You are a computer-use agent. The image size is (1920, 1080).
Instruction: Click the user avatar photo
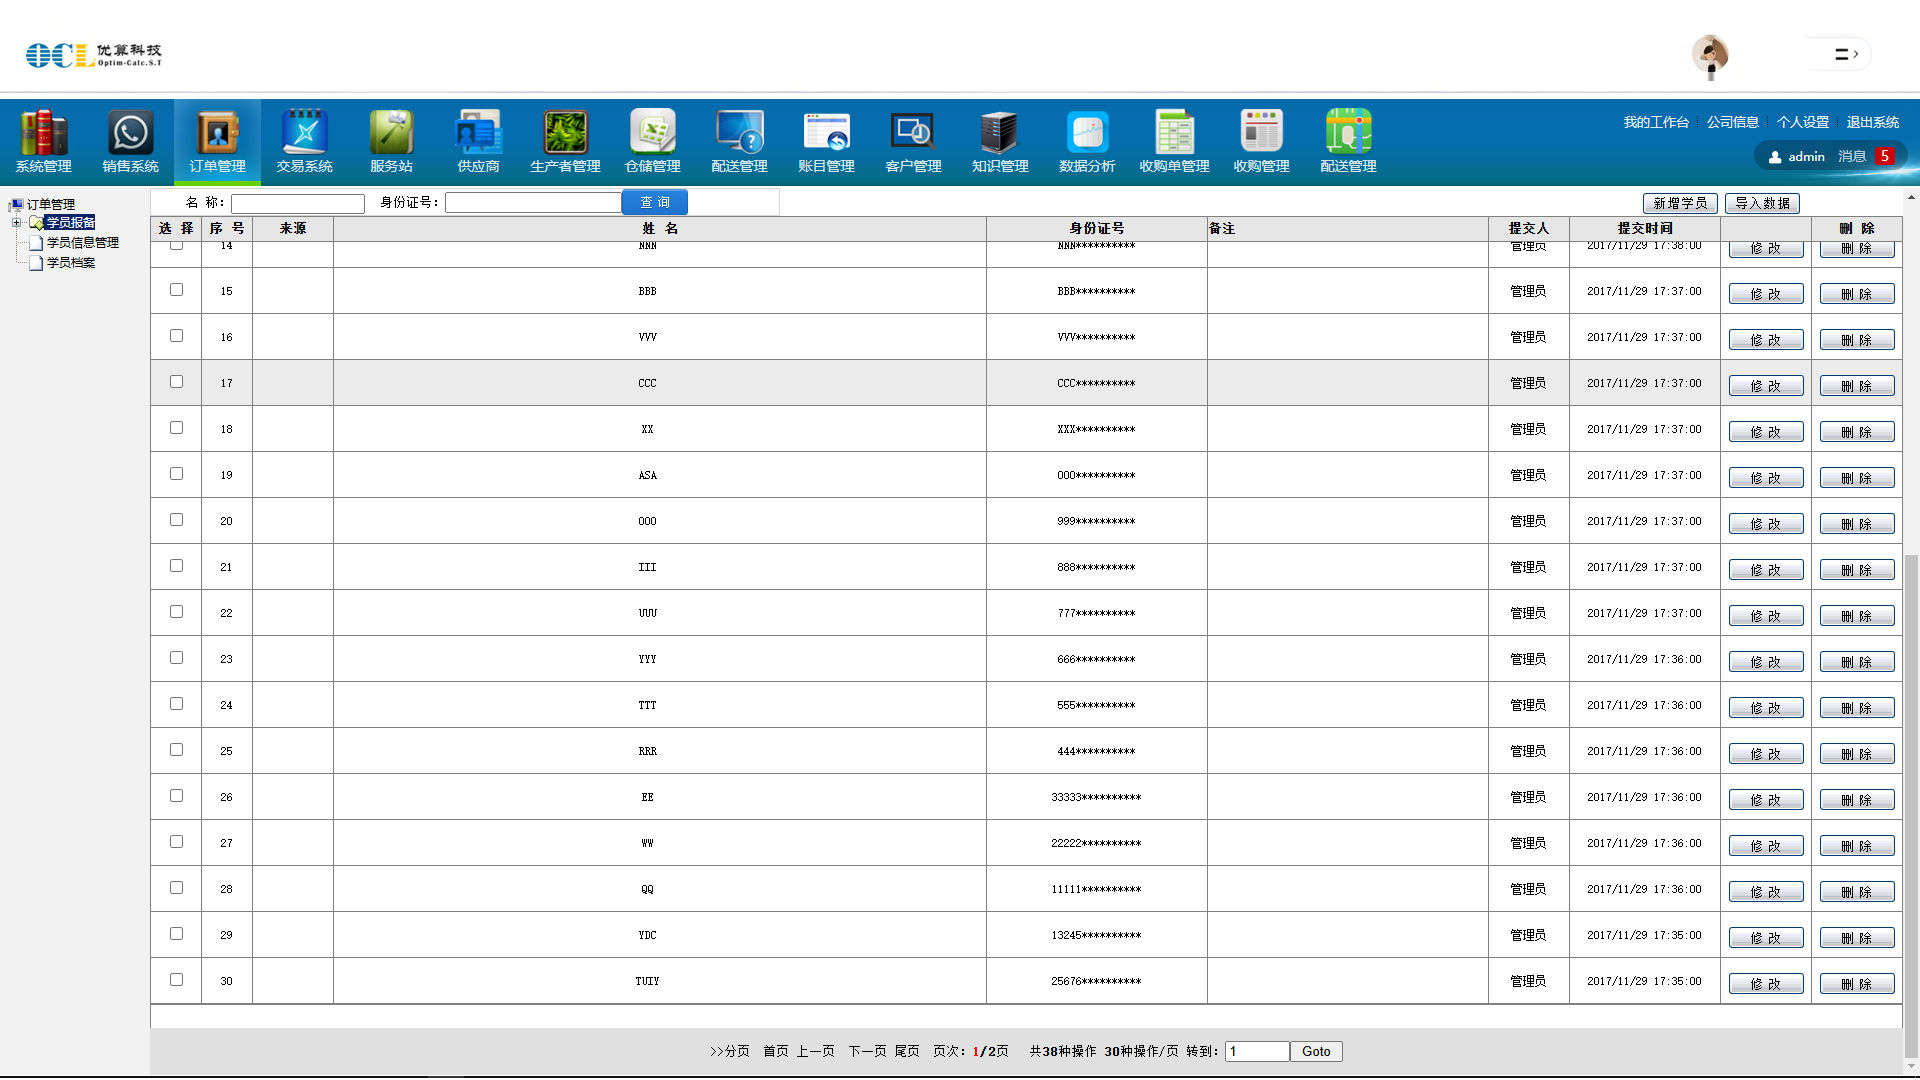(1710, 54)
